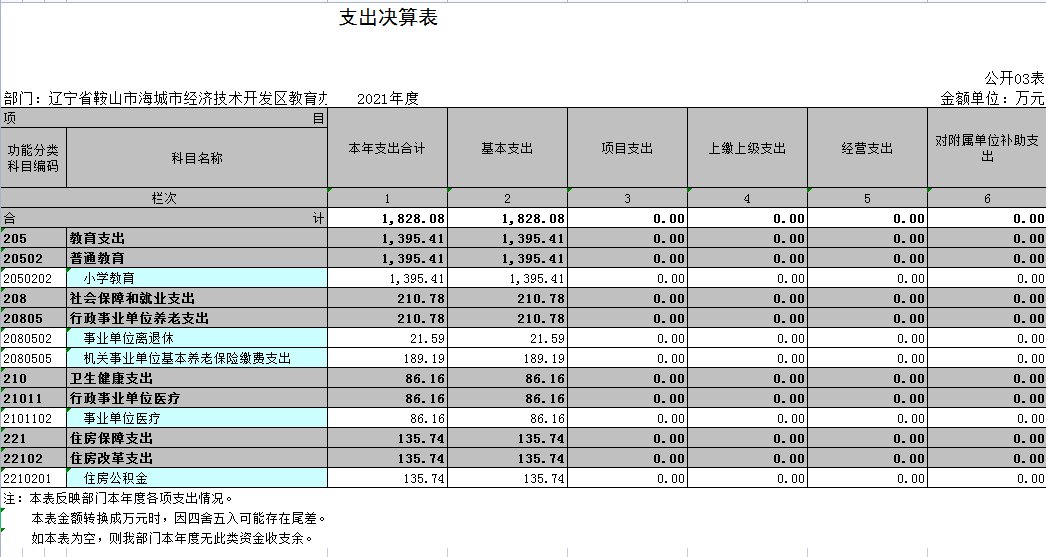Click the 机关事业单位基本养老保险缴费支出 cell
This screenshot has width=1046, height=557.
(197, 358)
